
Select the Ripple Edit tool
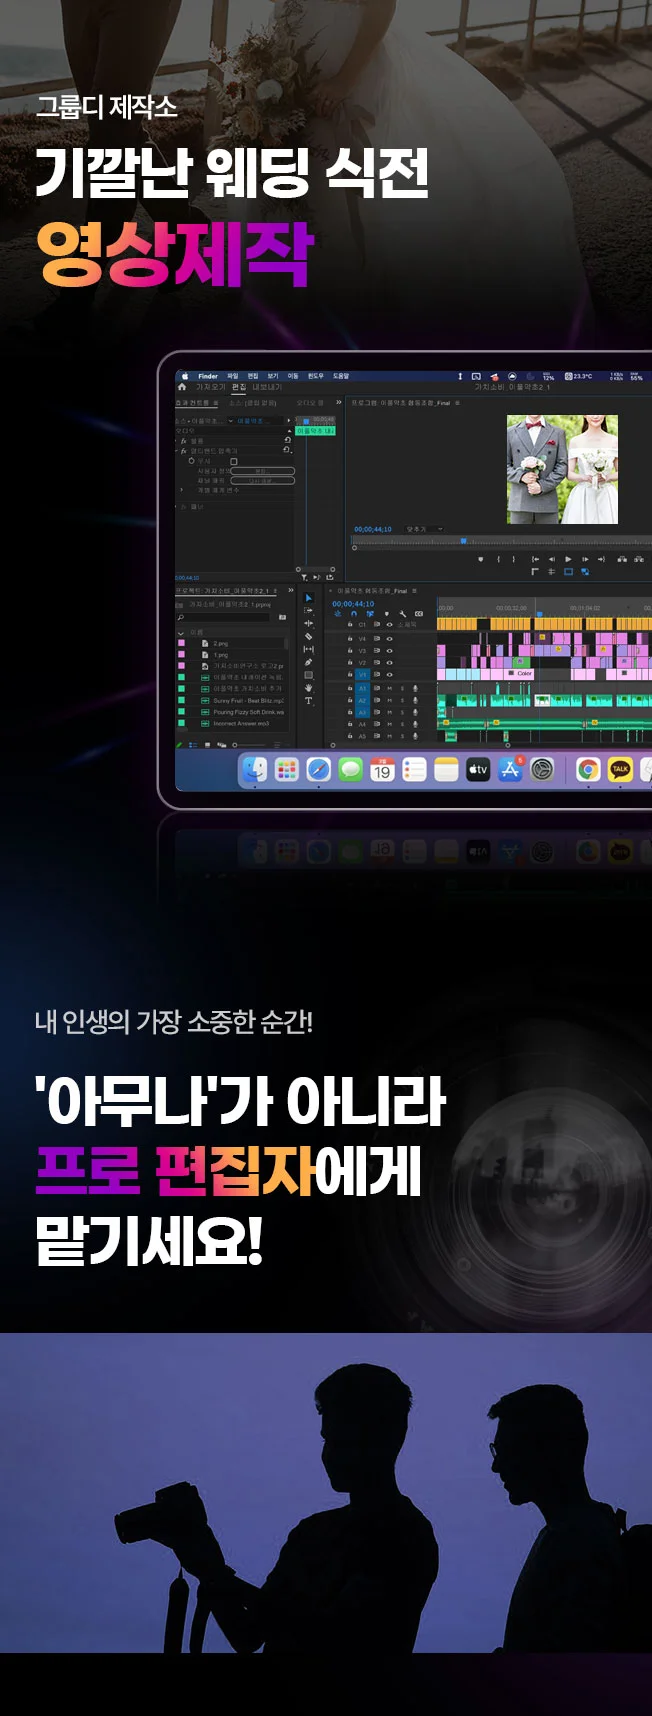point(308,623)
